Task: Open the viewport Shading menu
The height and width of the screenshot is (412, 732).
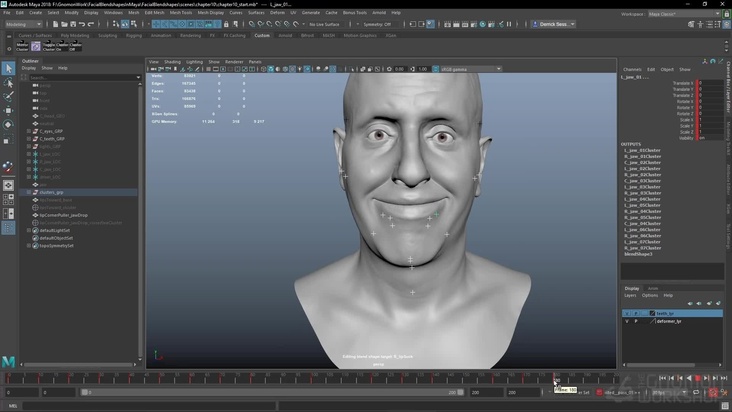Action: pyautogui.click(x=172, y=62)
